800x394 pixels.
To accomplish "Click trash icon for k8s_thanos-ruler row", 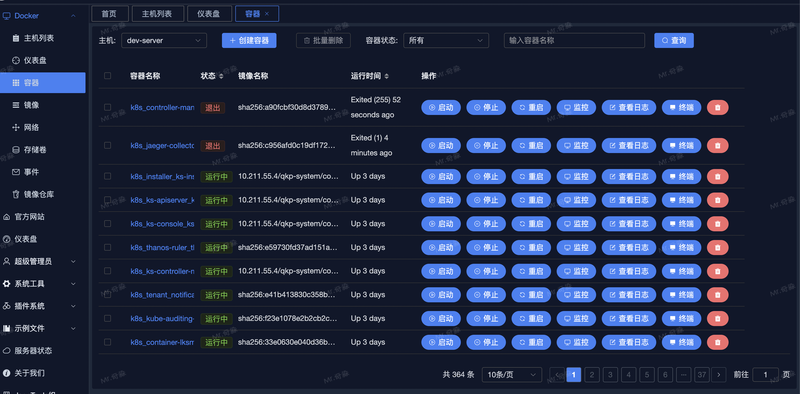I will click(717, 248).
